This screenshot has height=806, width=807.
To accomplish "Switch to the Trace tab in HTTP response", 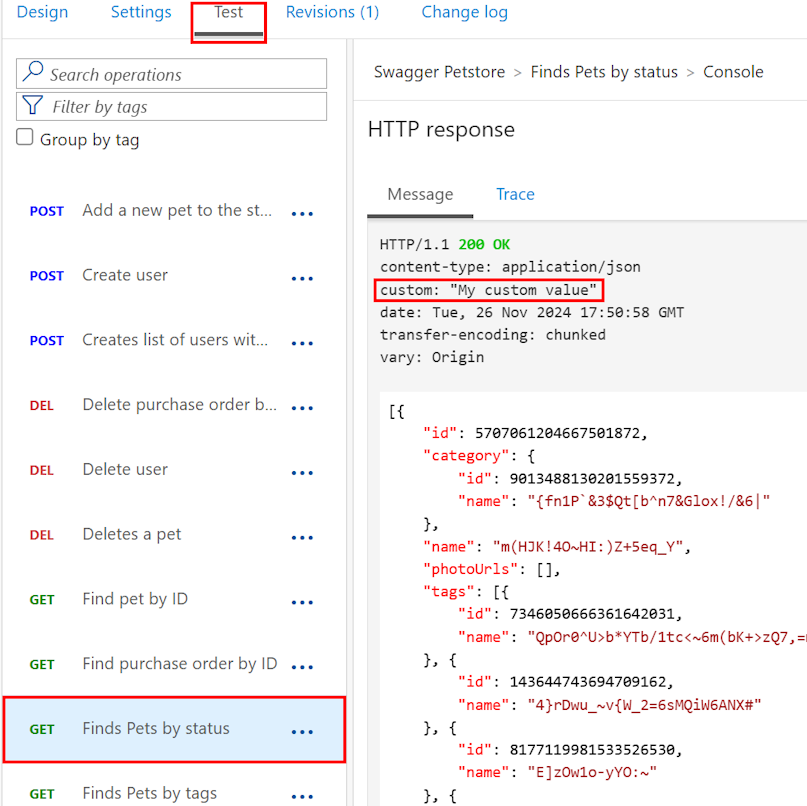I will point(515,194).
